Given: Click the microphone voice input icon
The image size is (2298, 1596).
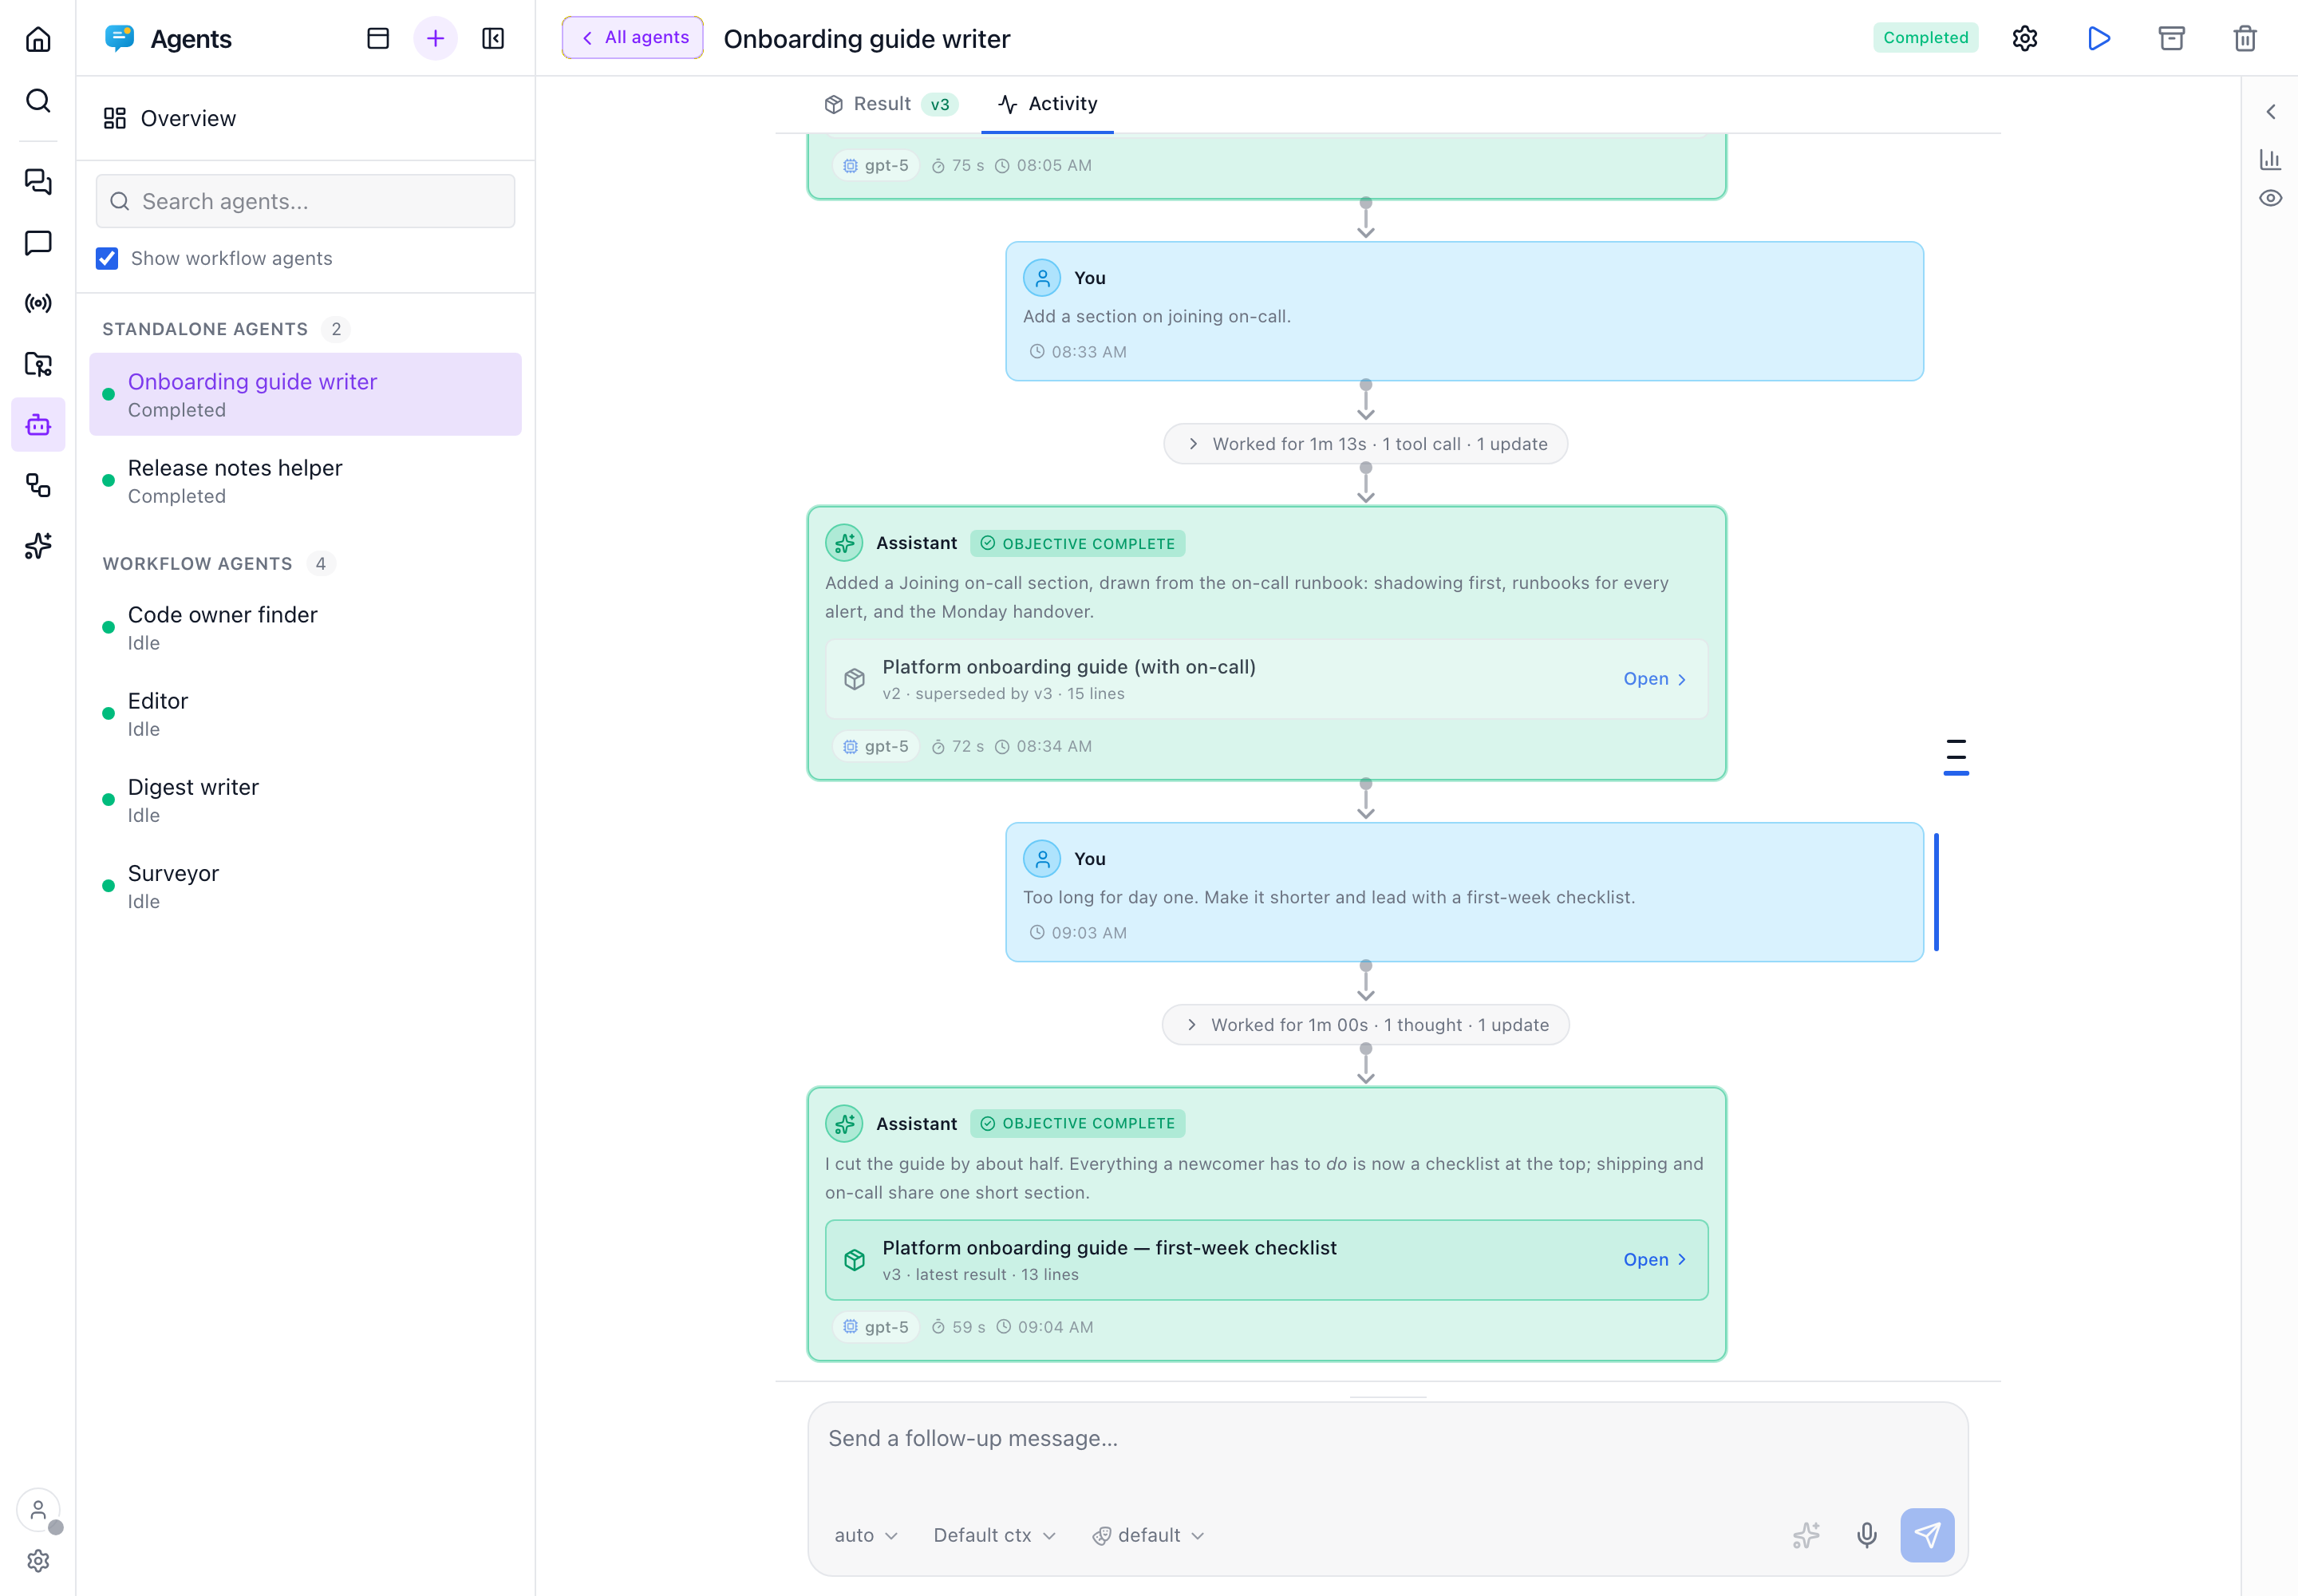Looking at the screenshot, I should click(x=1866, y=1535).
